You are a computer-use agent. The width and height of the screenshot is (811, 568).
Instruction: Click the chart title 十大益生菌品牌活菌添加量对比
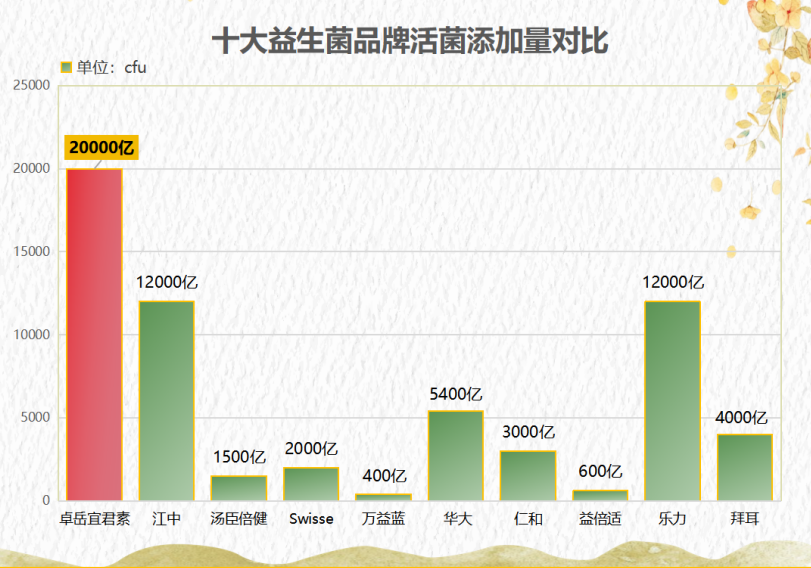tap(410, 41)
